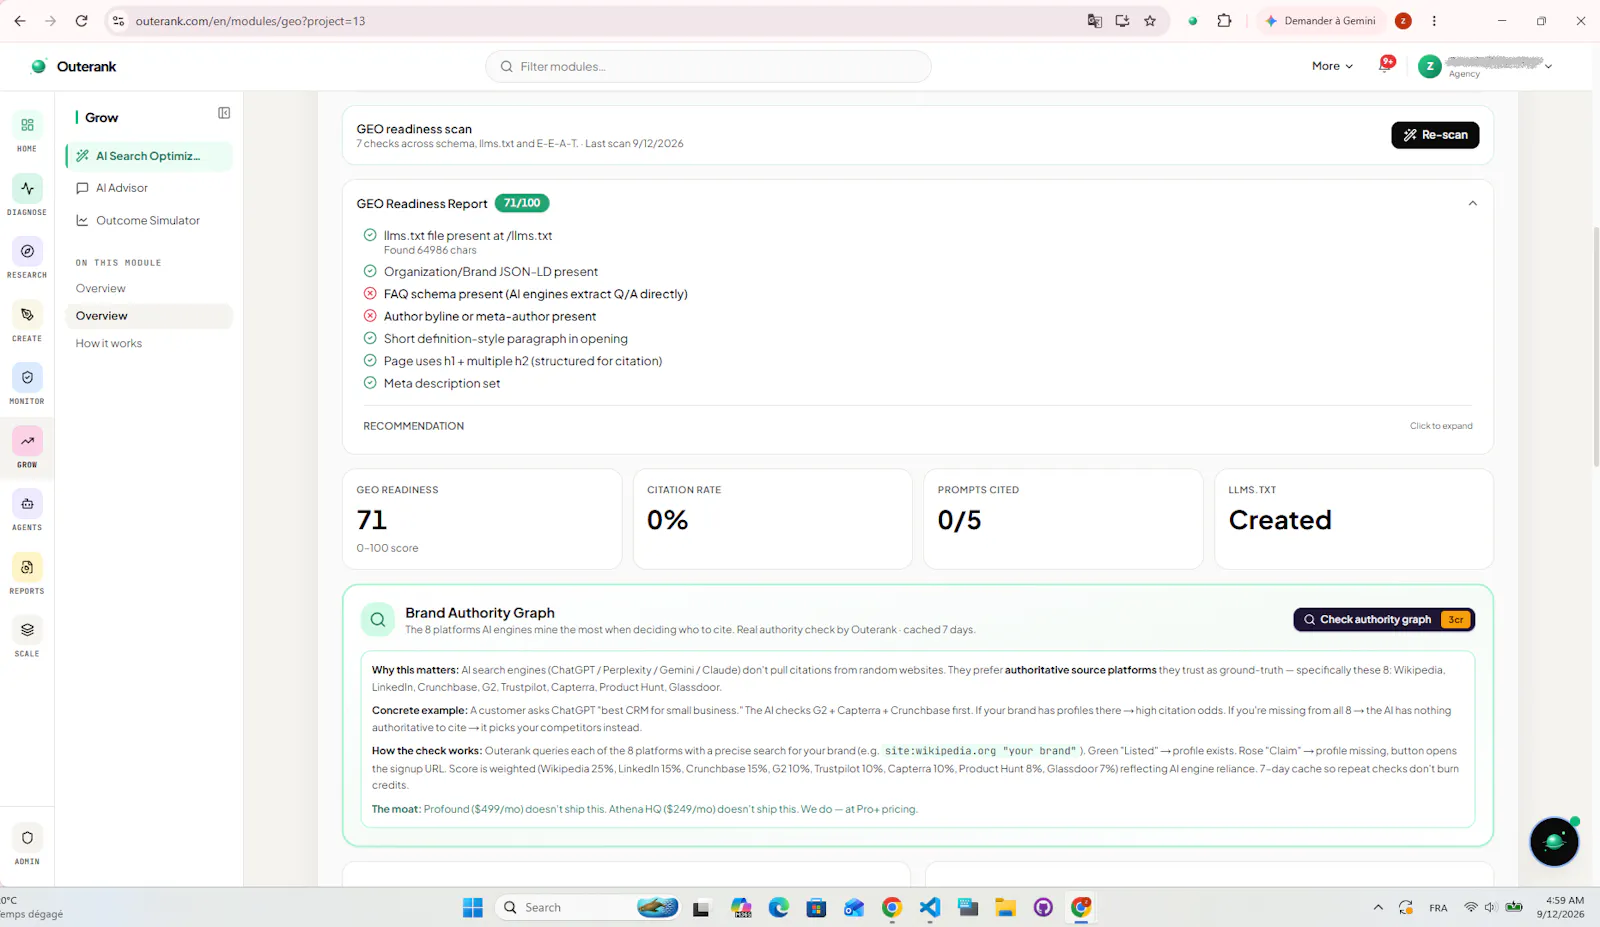Open the Outcome Simulator item
This screenshot has width=1600, height=927.
click(149, 220)
